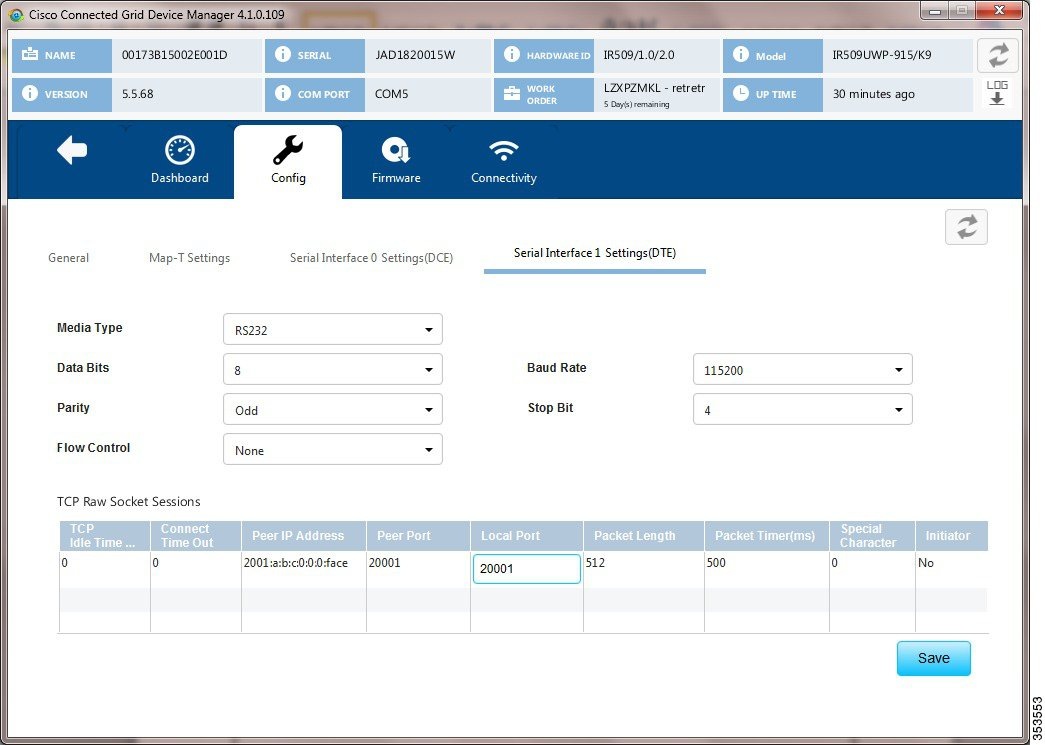Click the Peer Port column header
This screenshot has height=745, width=1045.
tap(419, 536)
